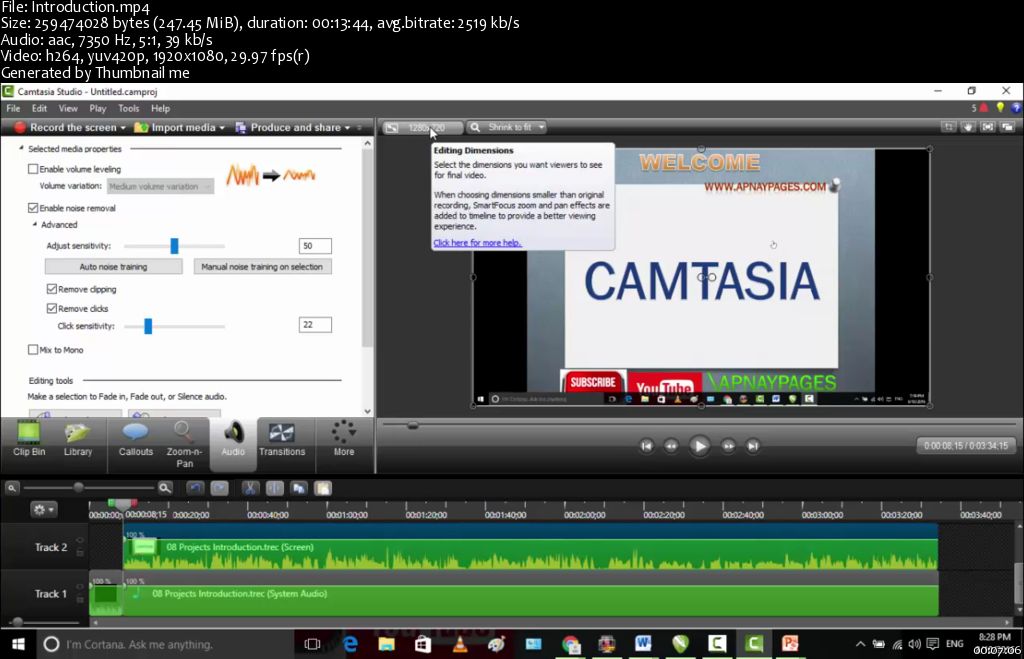
Task: Click the step forward playback button
Action: coord(728,446)
